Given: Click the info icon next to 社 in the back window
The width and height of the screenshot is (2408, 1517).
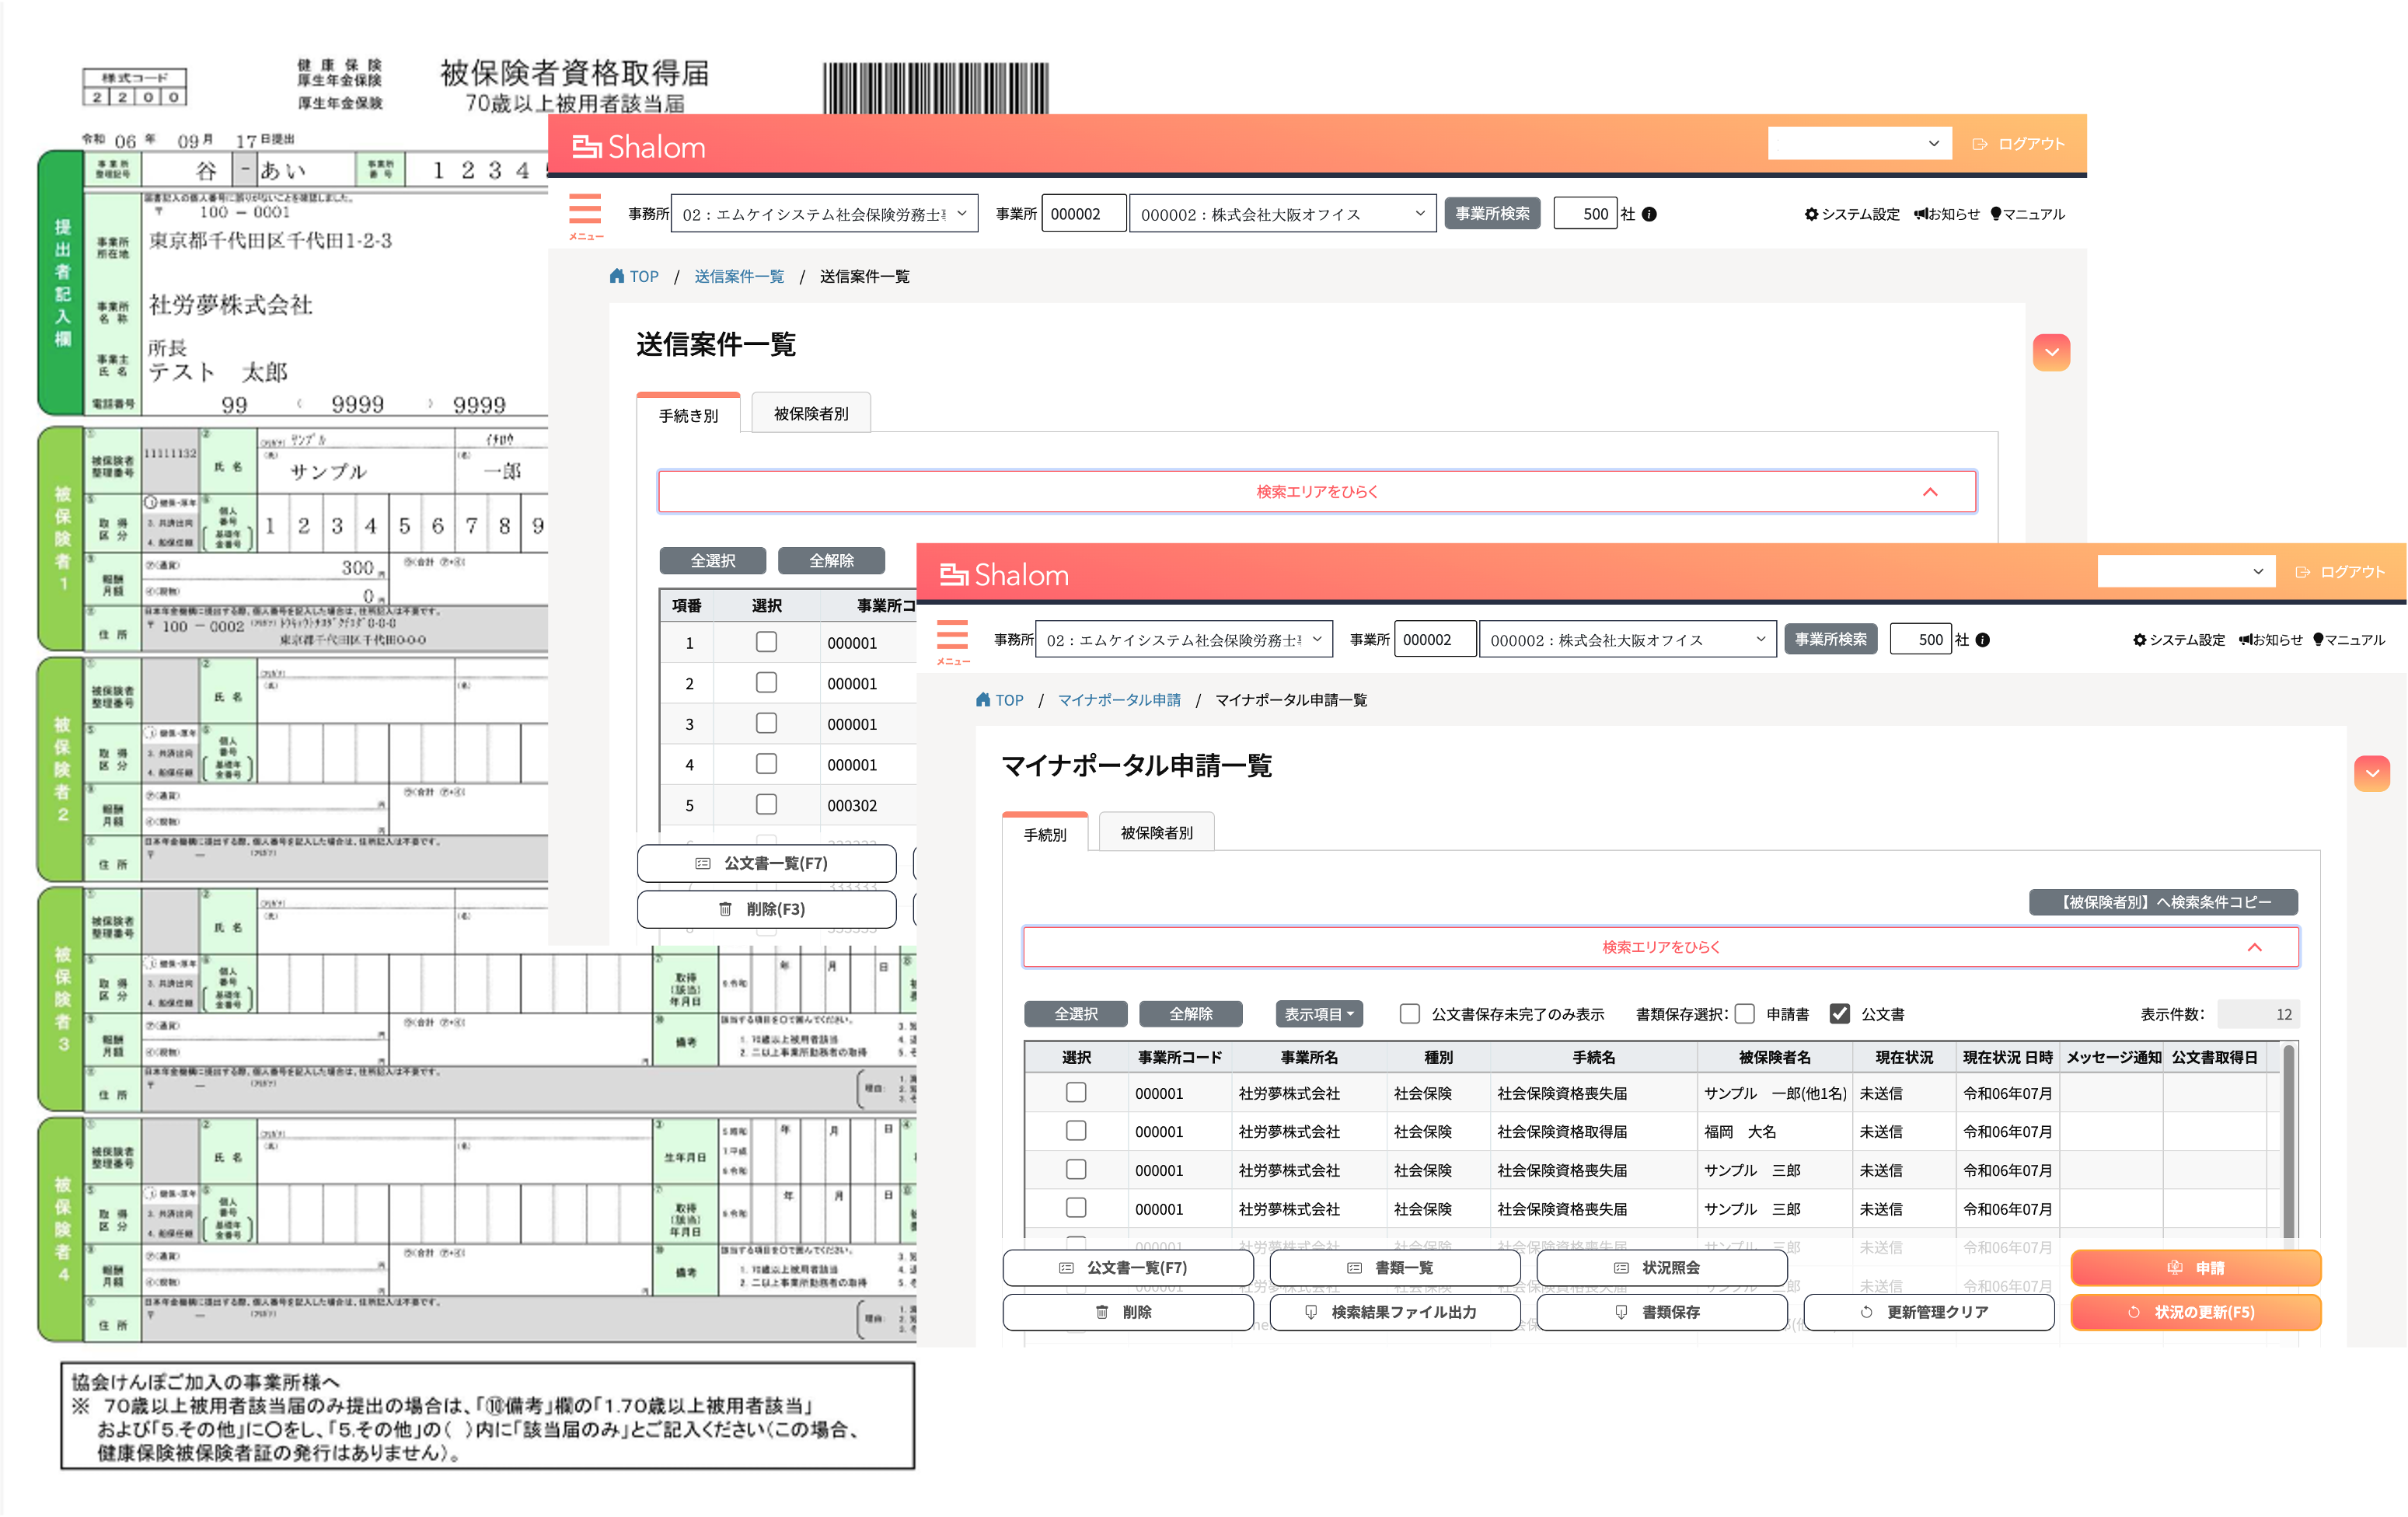Looking at the screenshot, I should 1649,214.
